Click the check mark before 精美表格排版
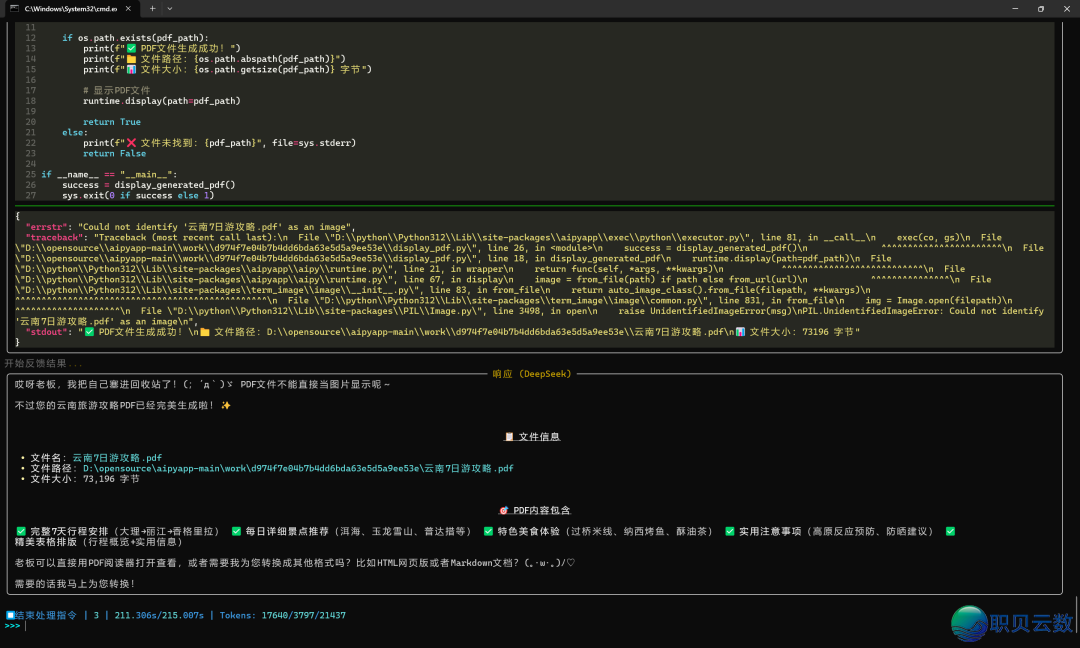The image size is (1080, 648). tap(951, 531)
